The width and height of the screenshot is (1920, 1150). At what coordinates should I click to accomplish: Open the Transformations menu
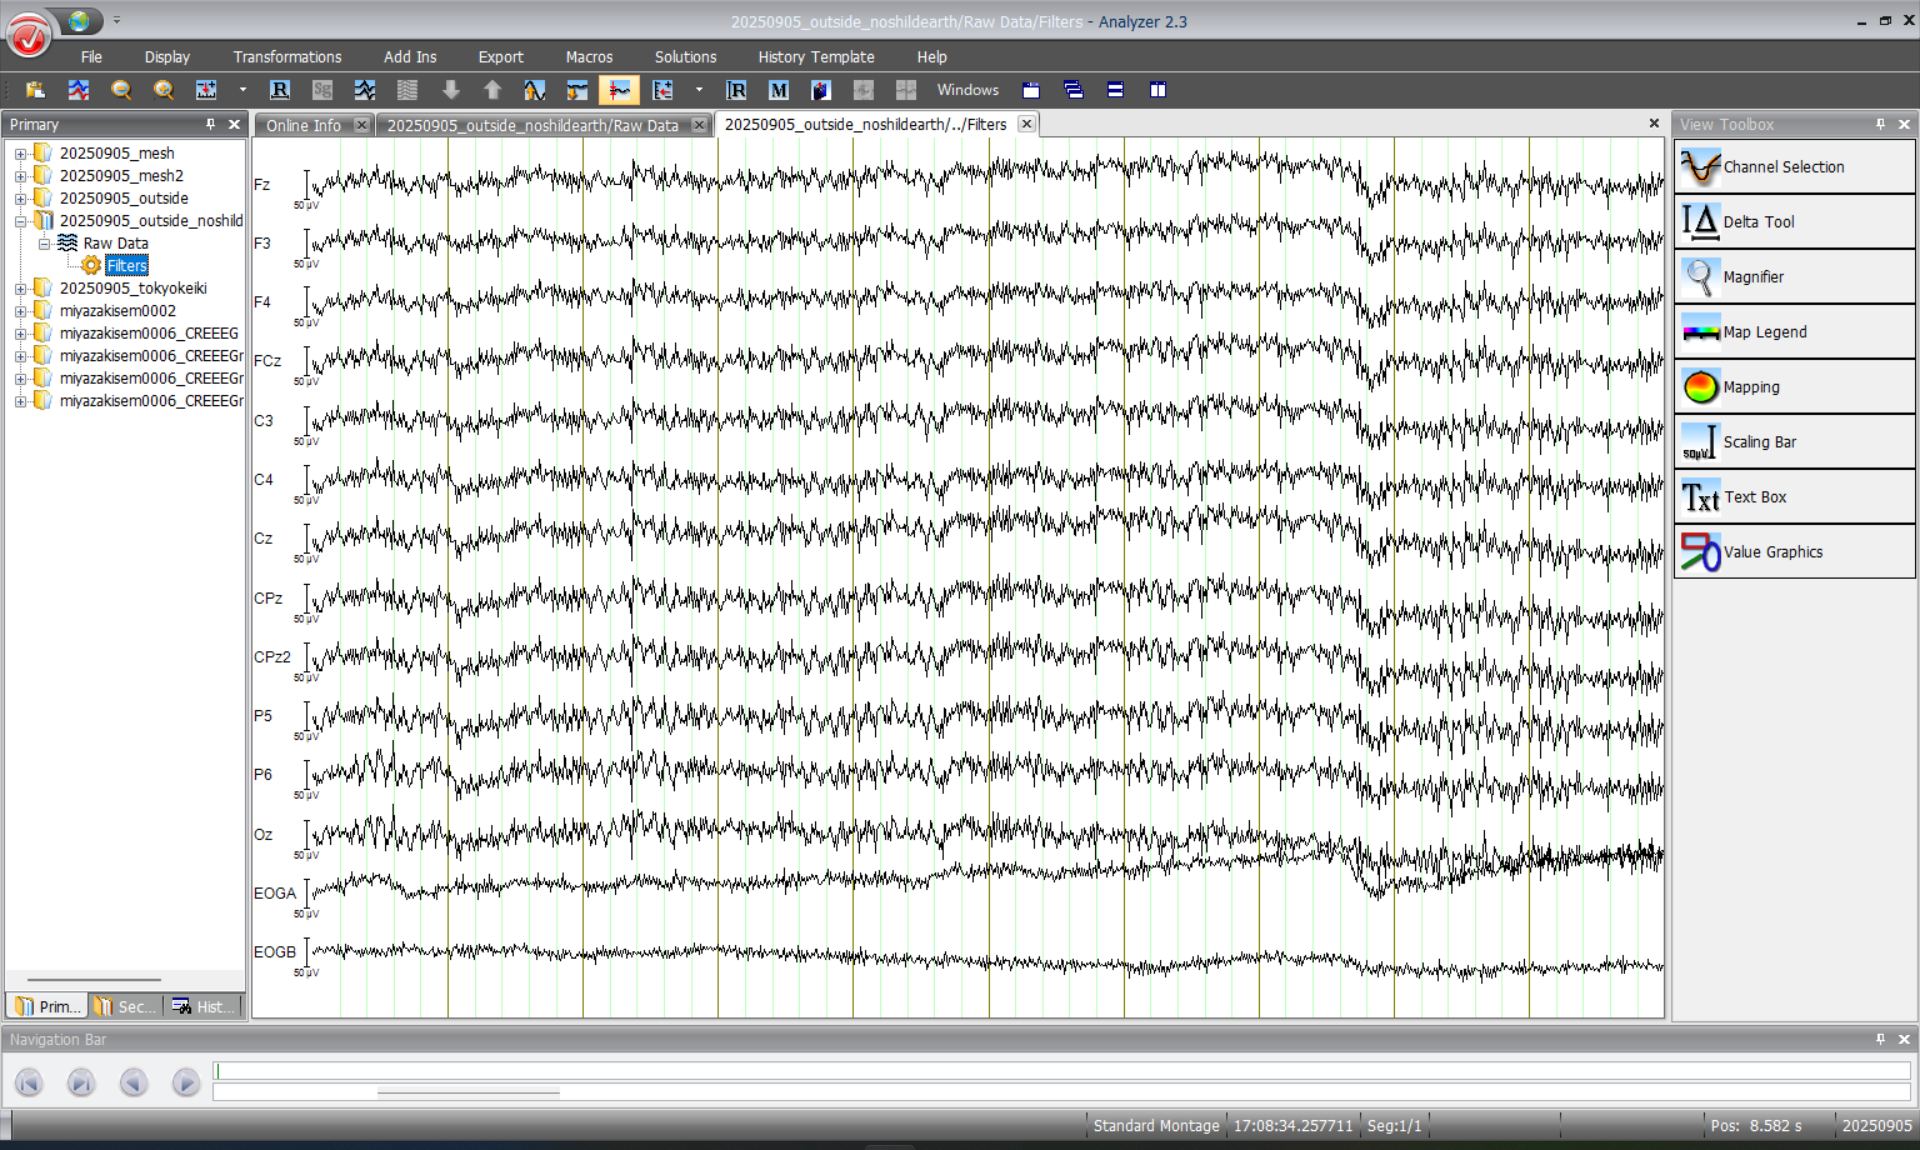[x=287, y=57]
